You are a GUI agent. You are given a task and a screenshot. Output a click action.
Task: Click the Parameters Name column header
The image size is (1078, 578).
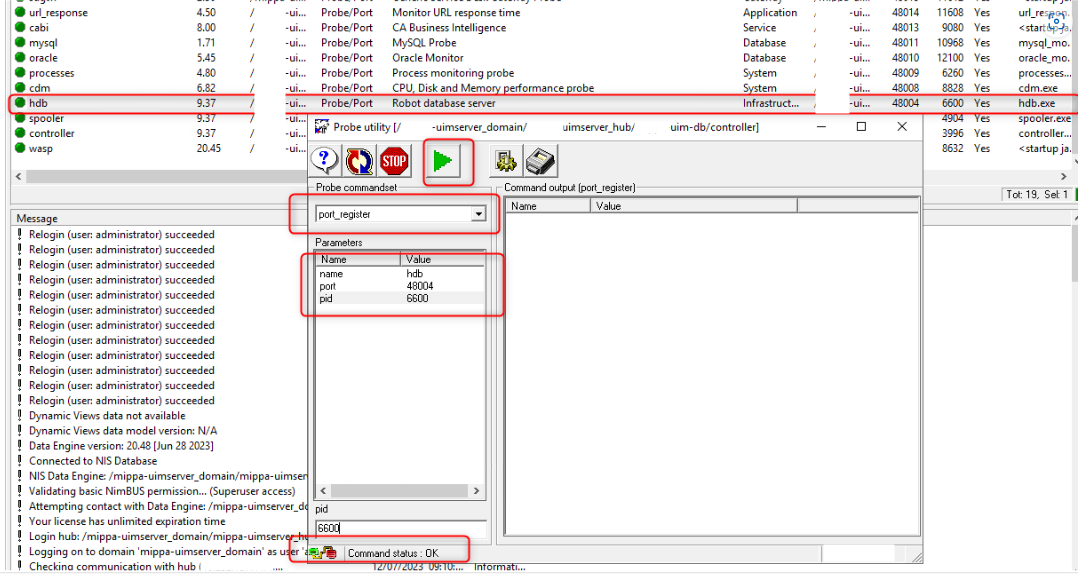358,259
